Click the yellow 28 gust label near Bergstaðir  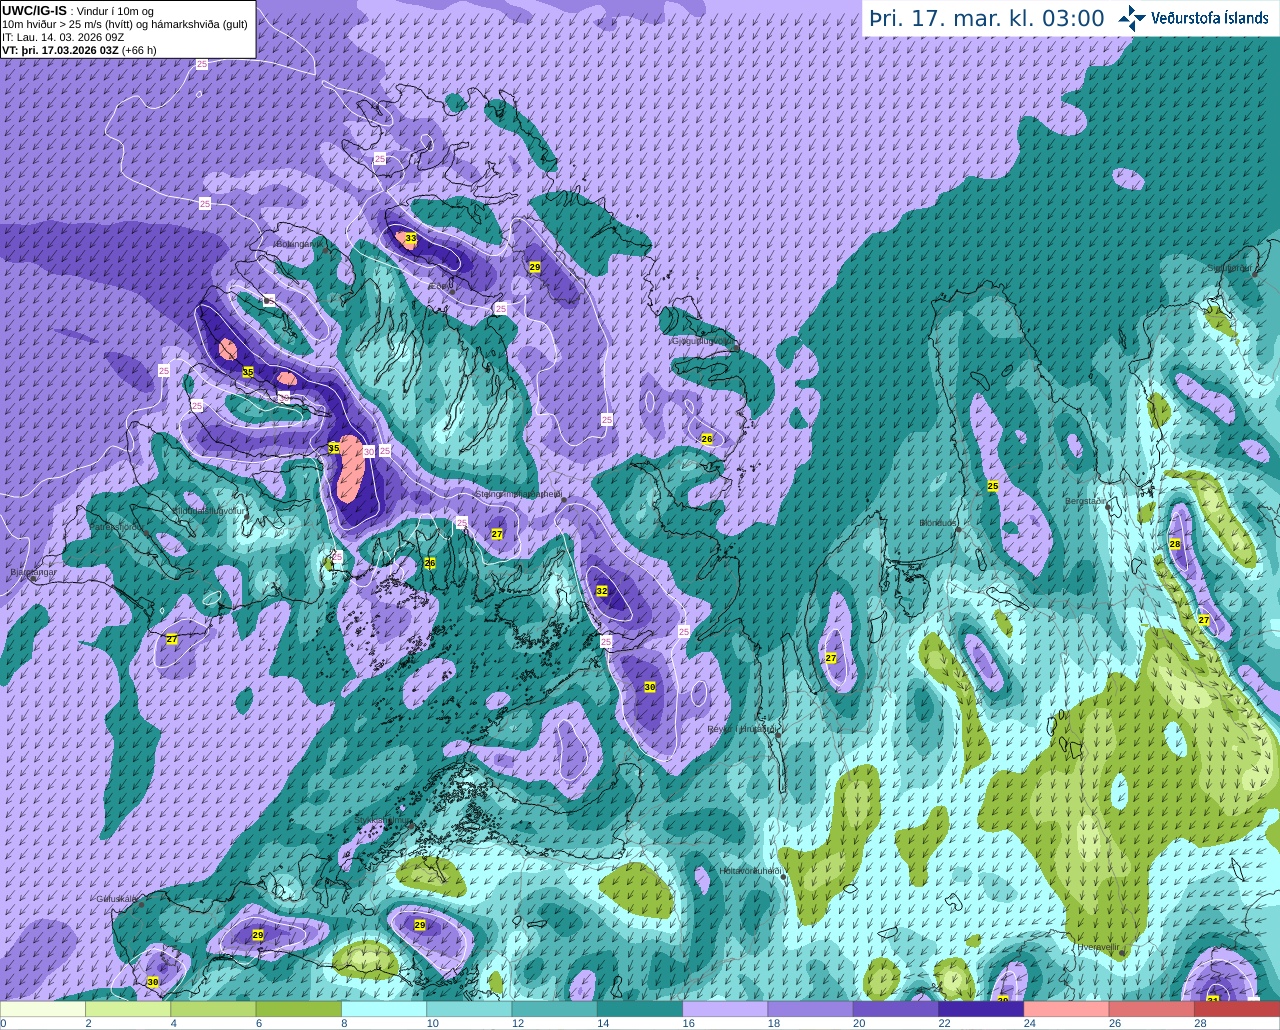tap(1175, 544)
